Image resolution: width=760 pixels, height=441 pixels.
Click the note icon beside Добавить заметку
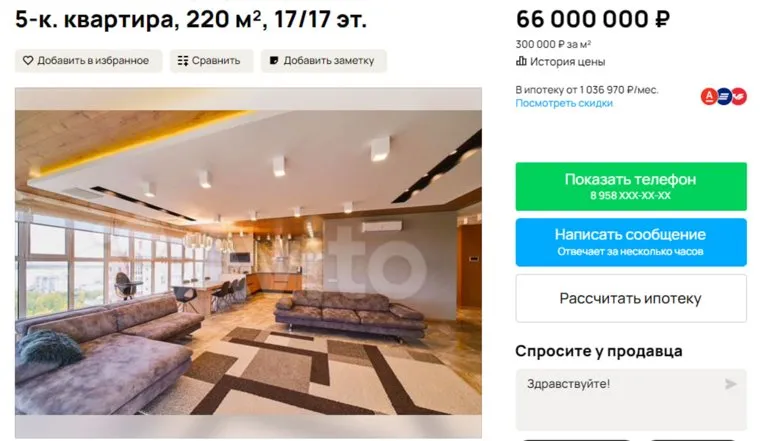click(x=274, y=61)
